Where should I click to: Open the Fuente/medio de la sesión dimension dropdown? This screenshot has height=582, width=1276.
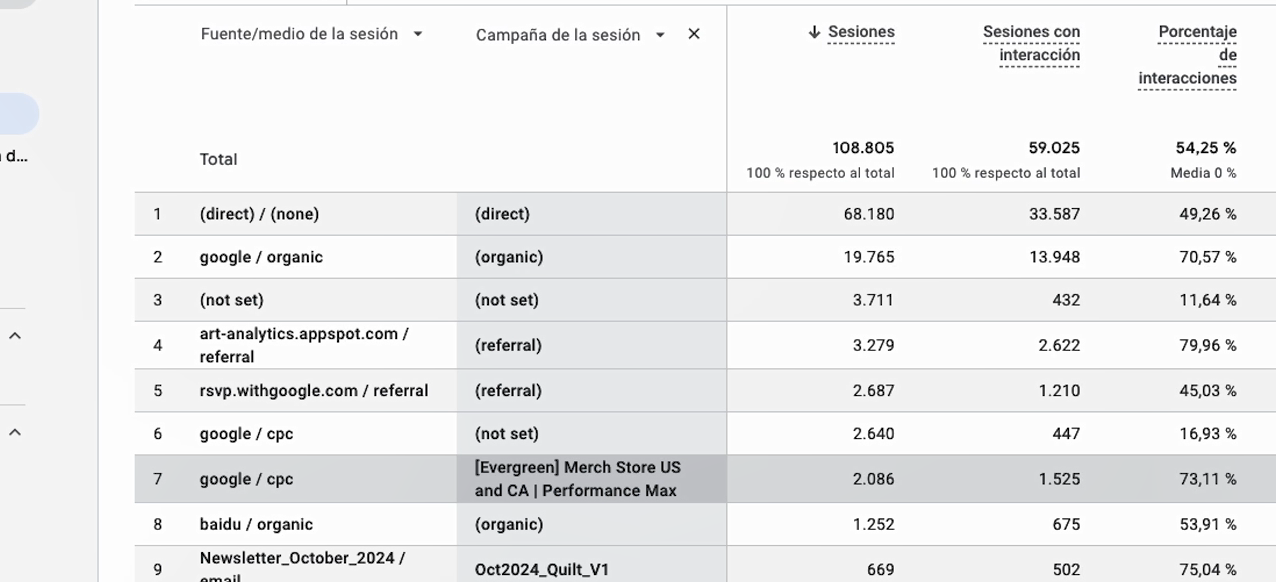click(418, 34)
